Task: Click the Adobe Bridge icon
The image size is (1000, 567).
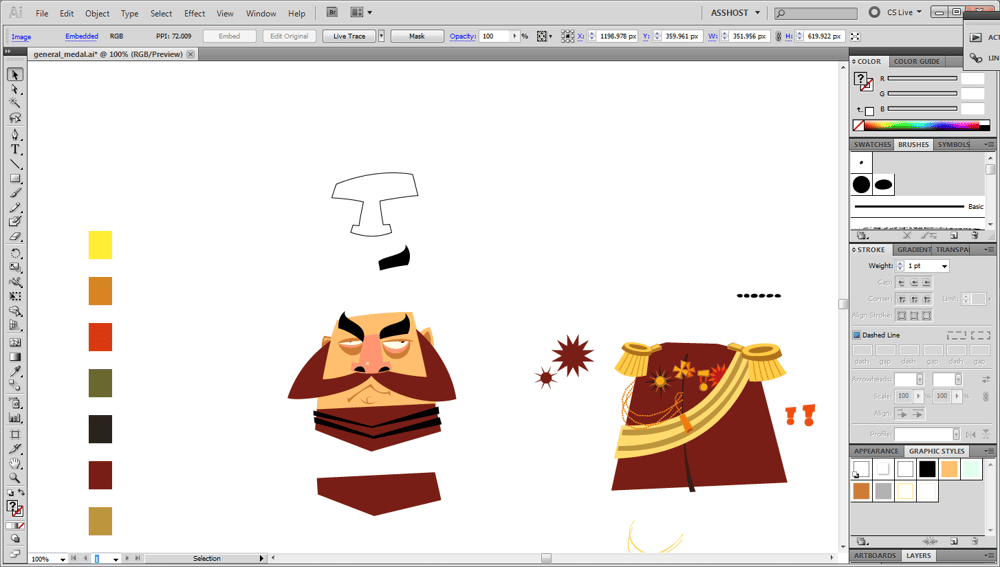Action: point(332,12)
